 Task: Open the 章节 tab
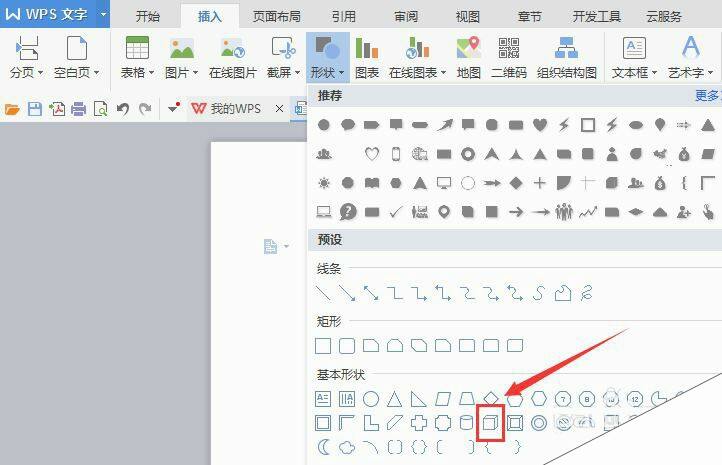point(530,17)
